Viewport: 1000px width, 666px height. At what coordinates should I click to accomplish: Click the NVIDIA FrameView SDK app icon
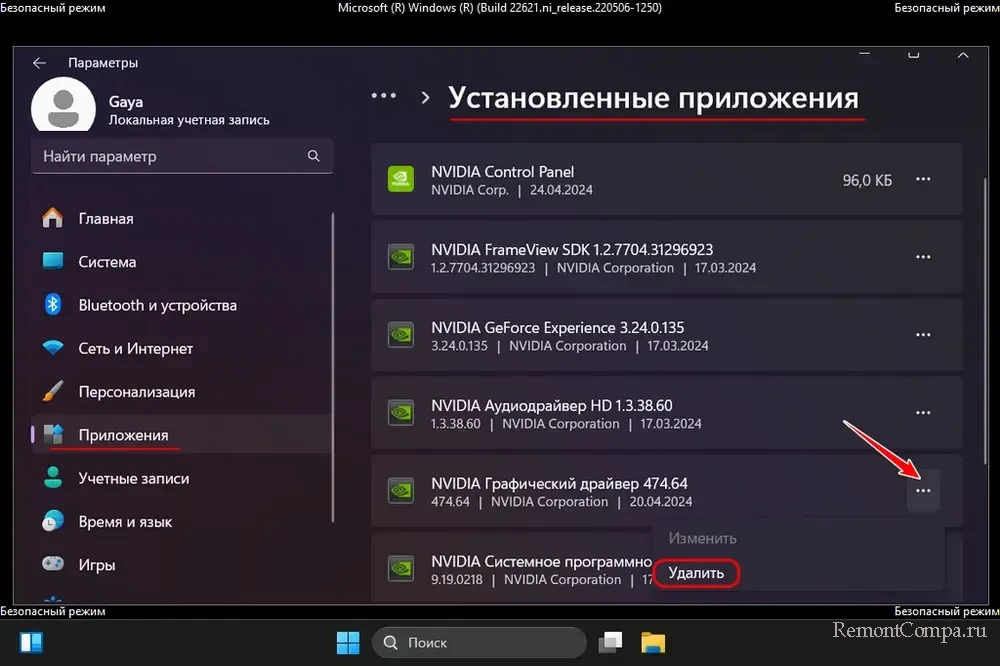tap(401, 257)
